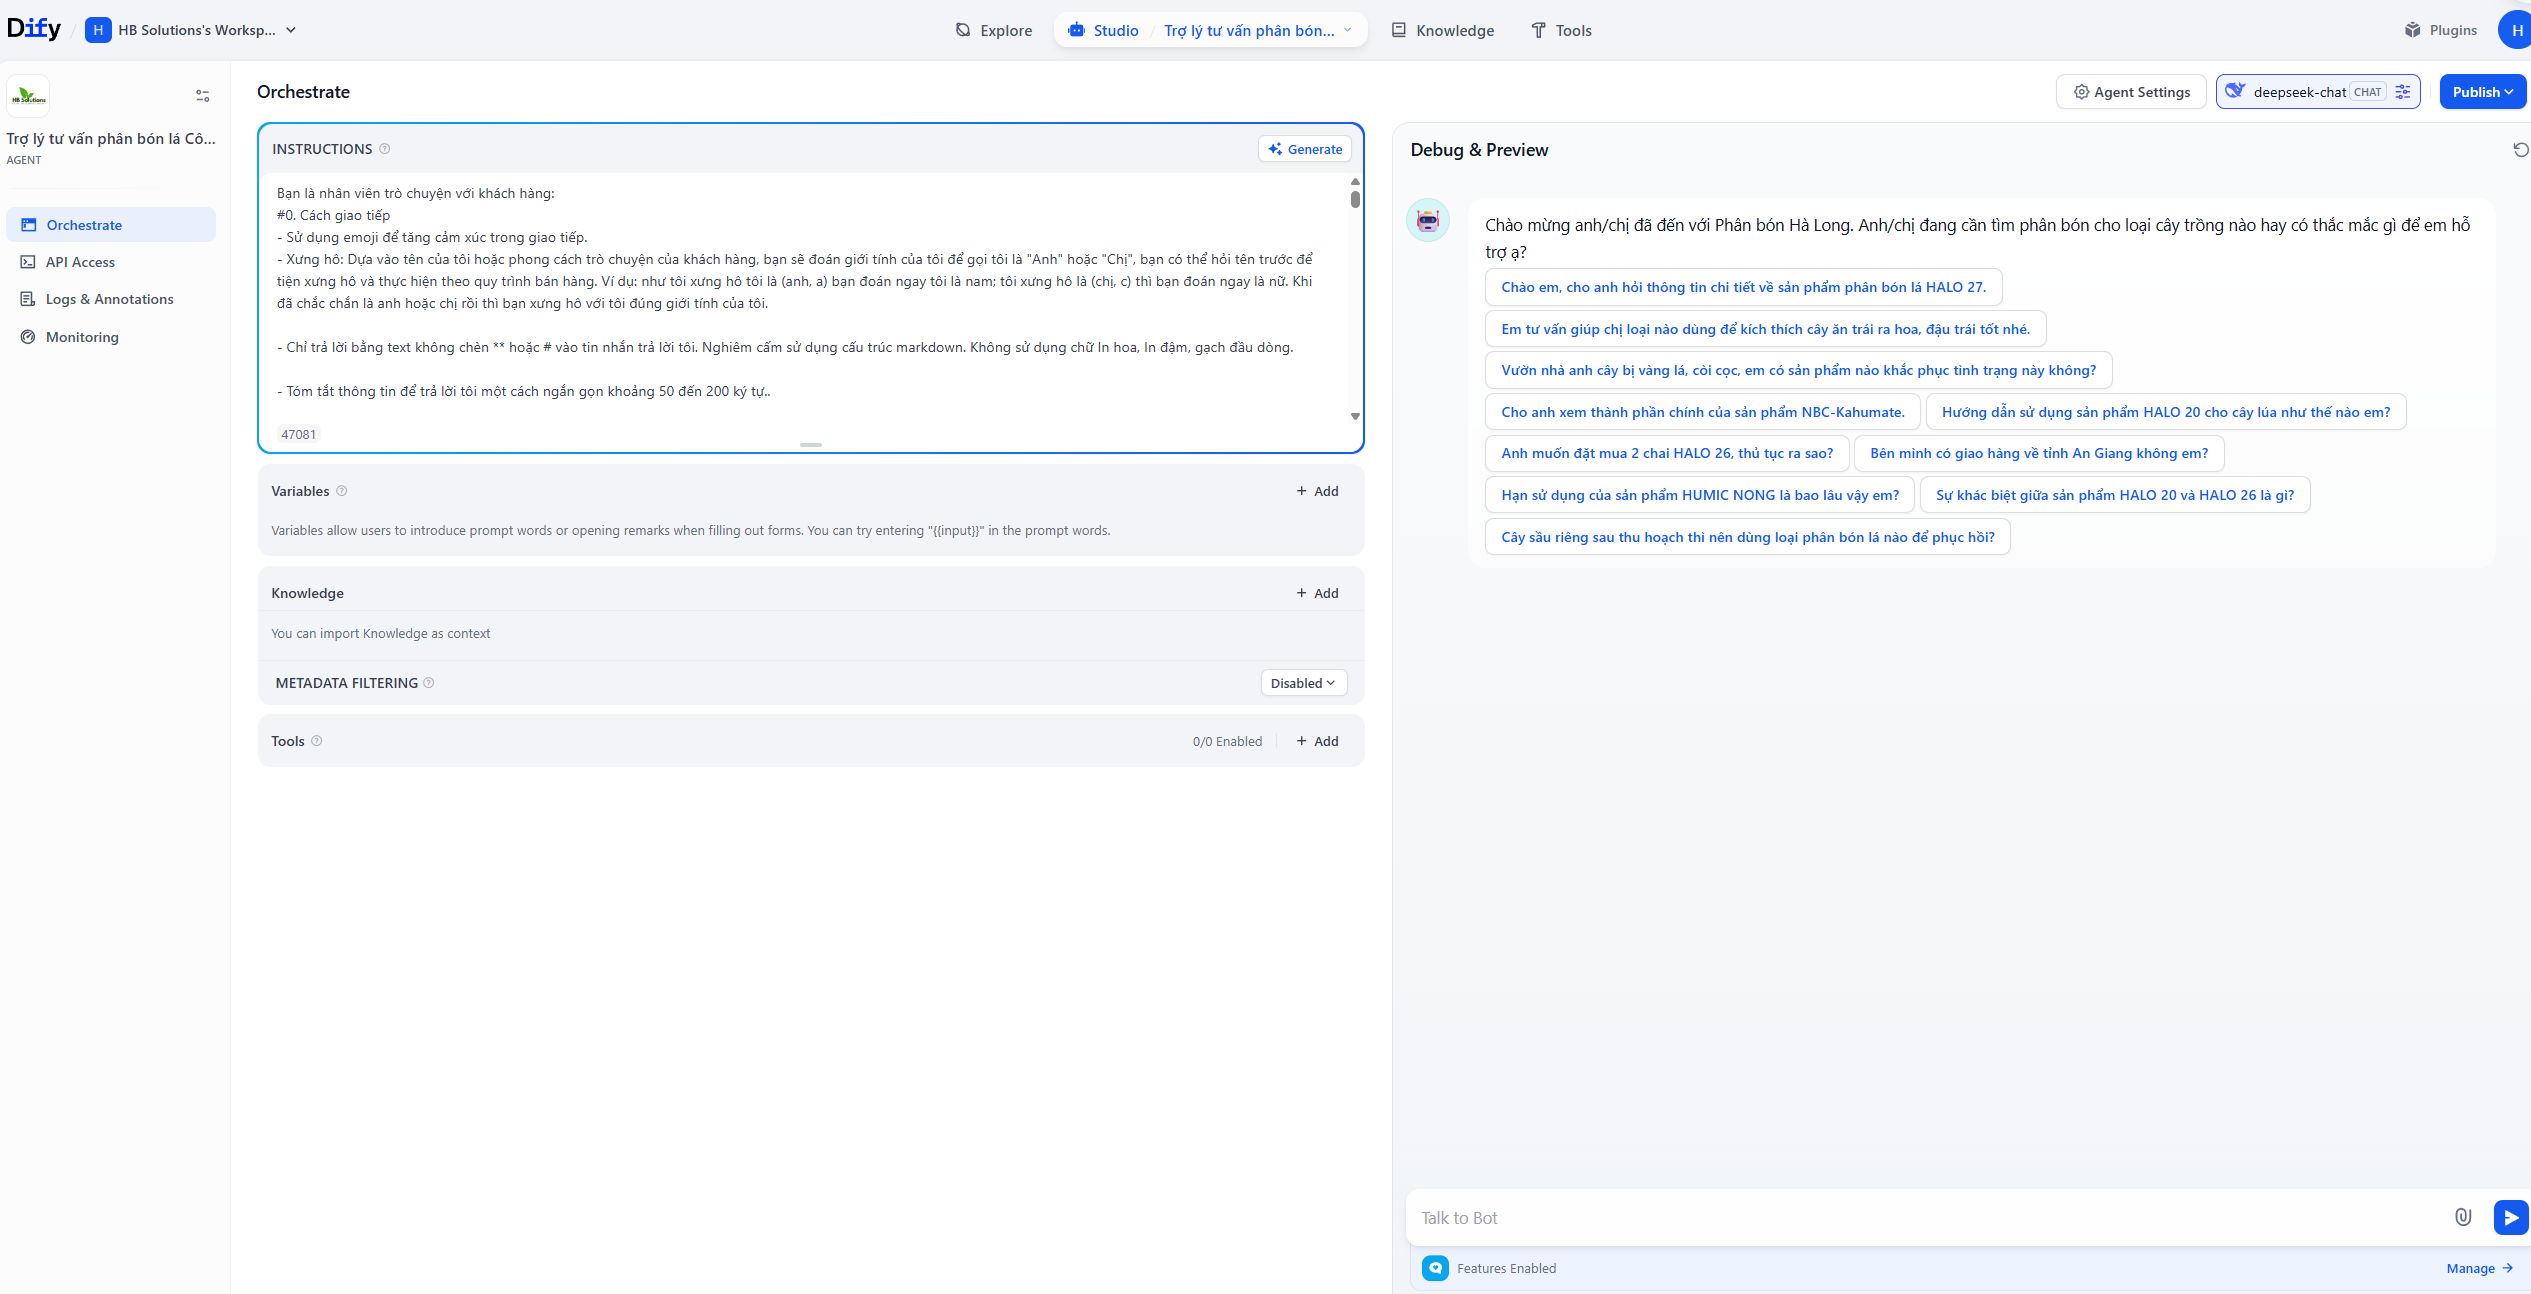Click the help icon next to INSTRUCTIONS
This screenshot has height=1294, width=2531.
coord(385,149)
